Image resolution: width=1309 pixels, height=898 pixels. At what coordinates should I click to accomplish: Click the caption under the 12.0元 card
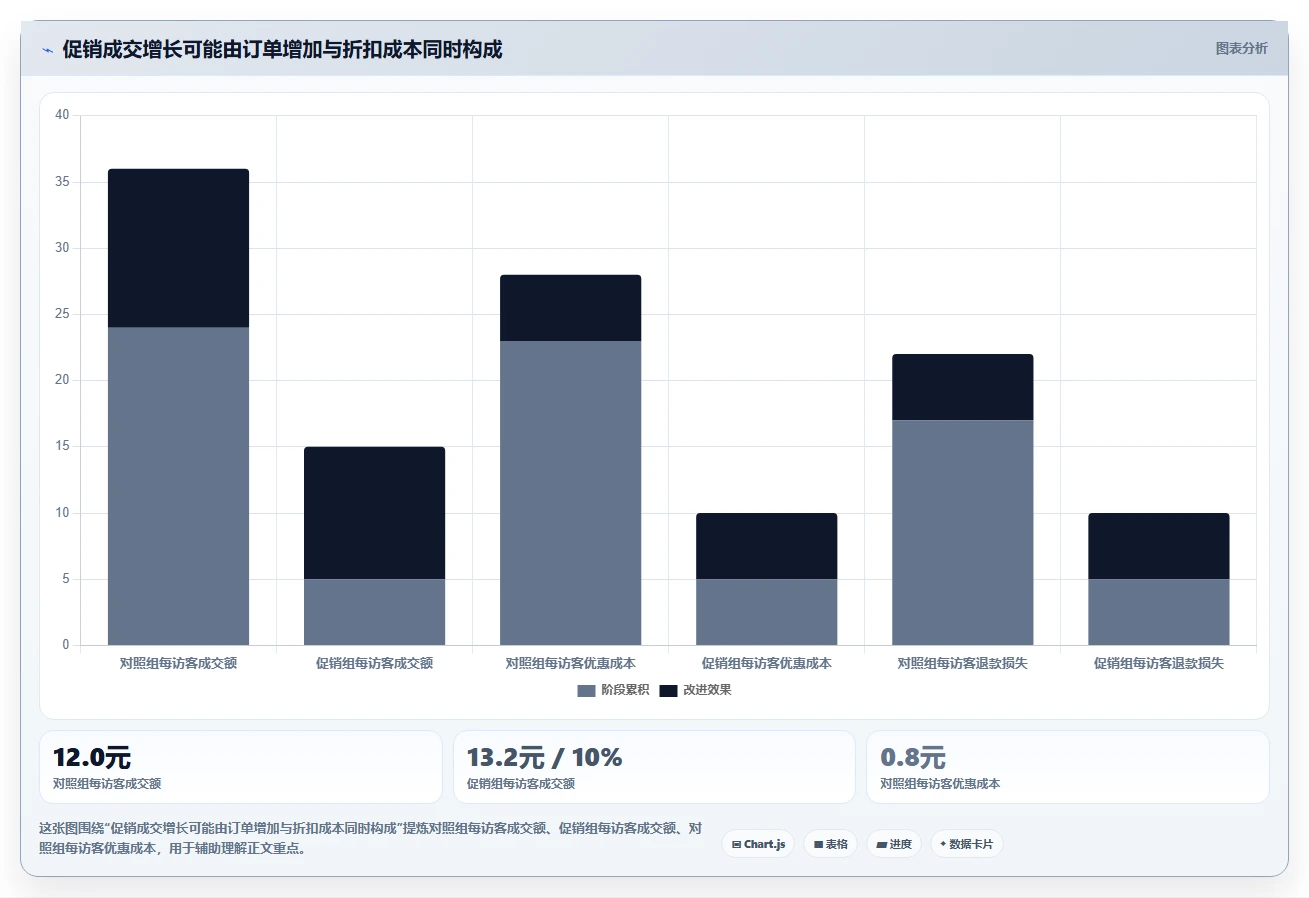[107, 784]
